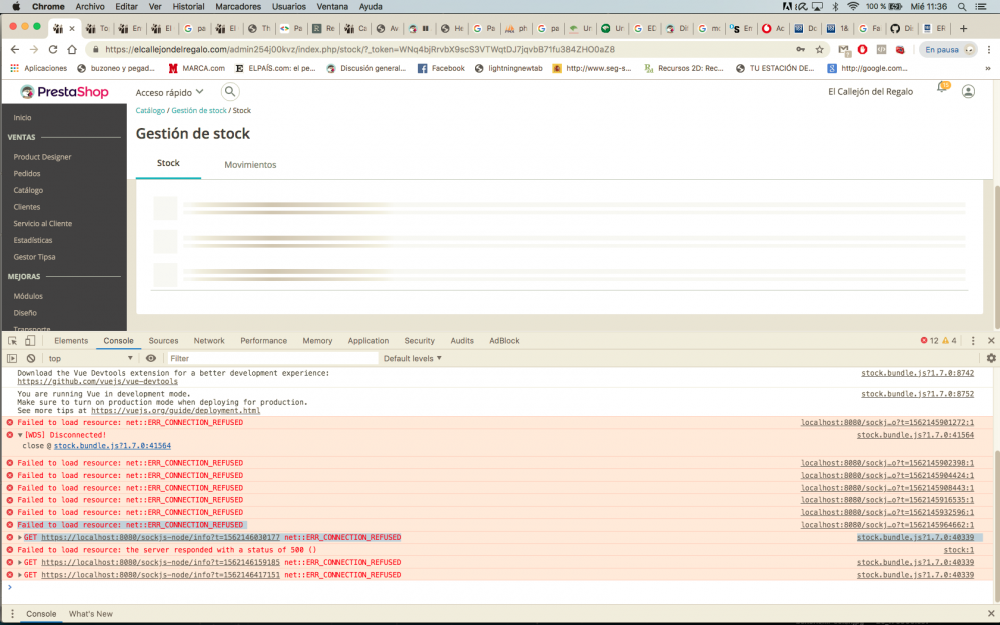The width and height of the screenshot is (1000, 625).
Task: Click the yellow warning count badge
Action: (x=950, y=341)
